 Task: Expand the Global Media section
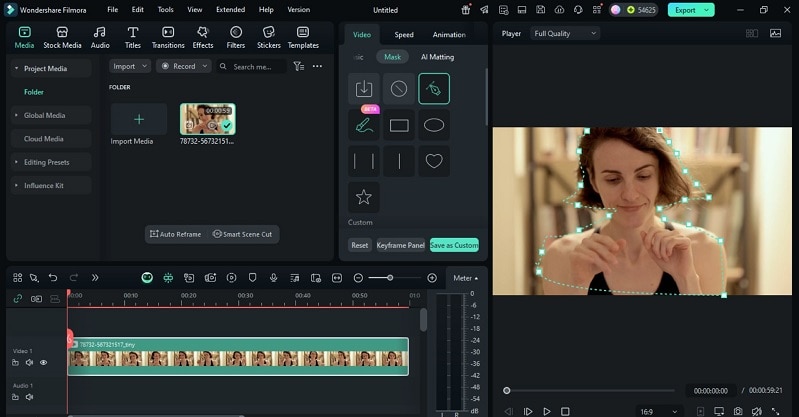pyautogui.click(x=45, y=115)
